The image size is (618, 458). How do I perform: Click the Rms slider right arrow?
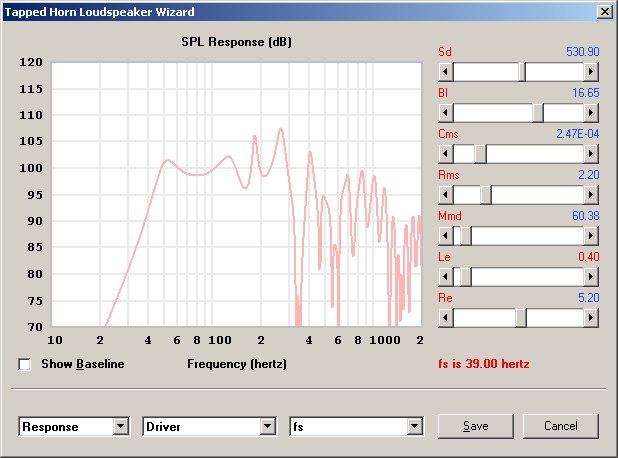[x=590, y=195]
